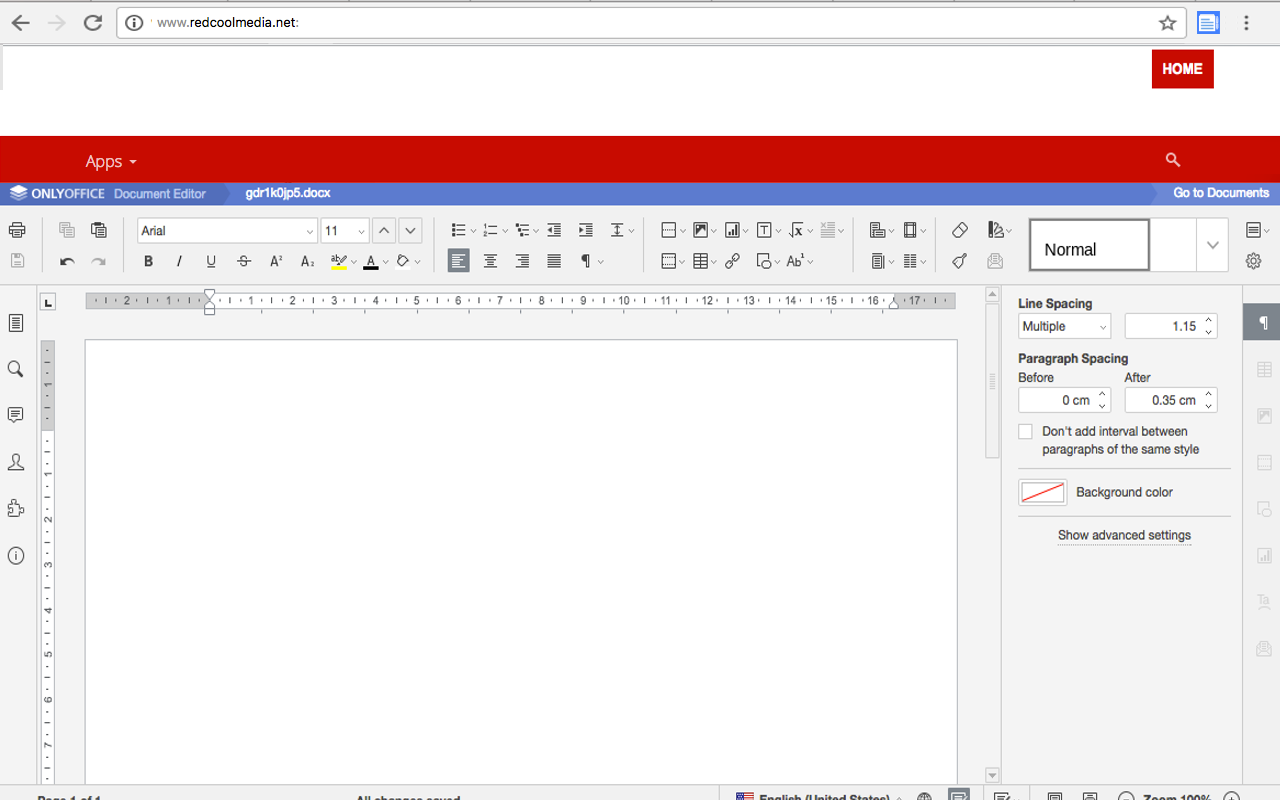Viewport: 1280px width, 800px height.
Task: Click the Show advanced settings link
Action: (1124, 535)
